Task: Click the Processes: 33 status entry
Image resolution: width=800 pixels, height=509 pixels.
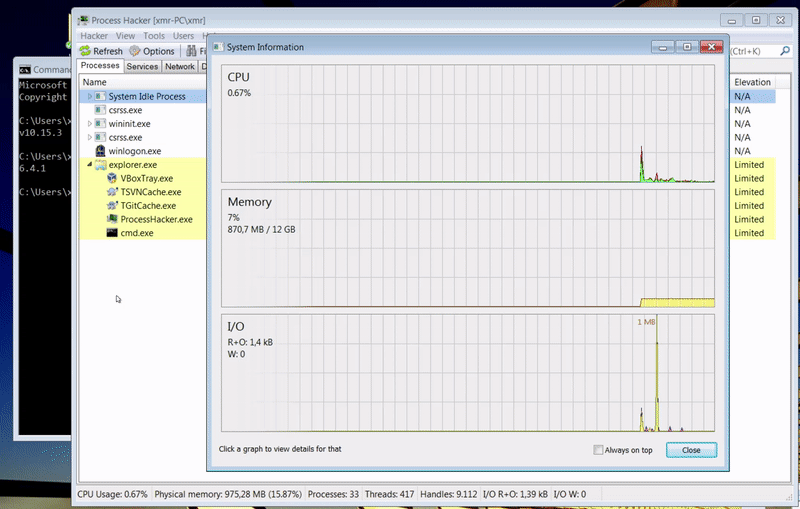Action: 333,494
